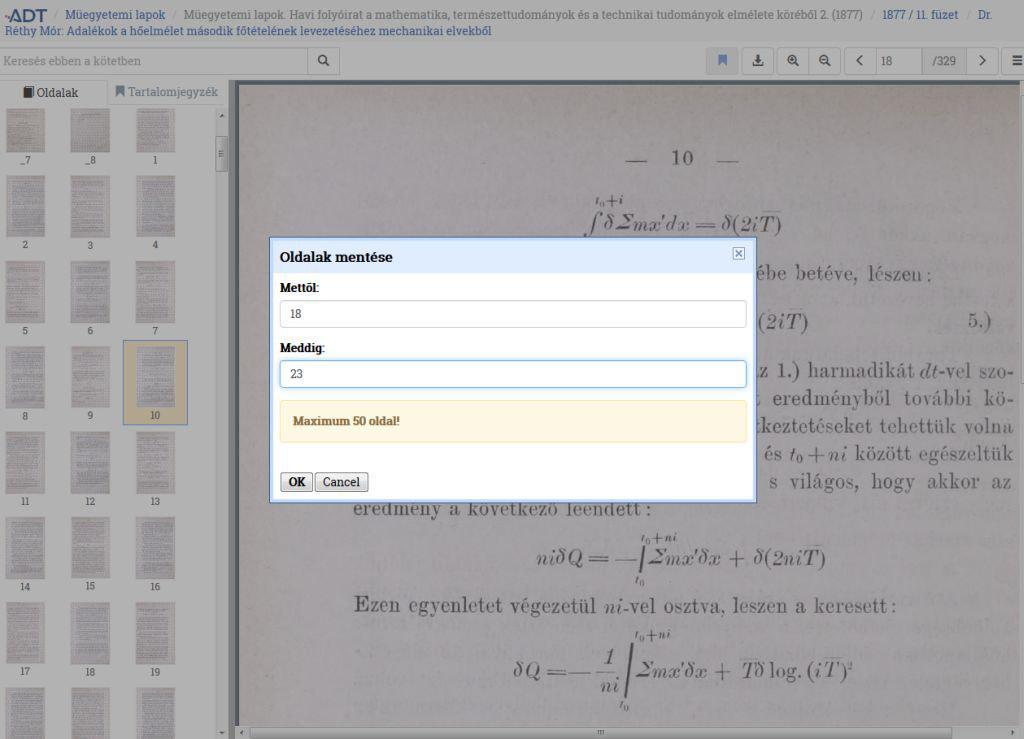The width and height of the screenshot is (1024, 739).
Task: Open the 1877 / 11. füzet breadcrumb link
Action: pyautogui.click(x=920, y=14)
